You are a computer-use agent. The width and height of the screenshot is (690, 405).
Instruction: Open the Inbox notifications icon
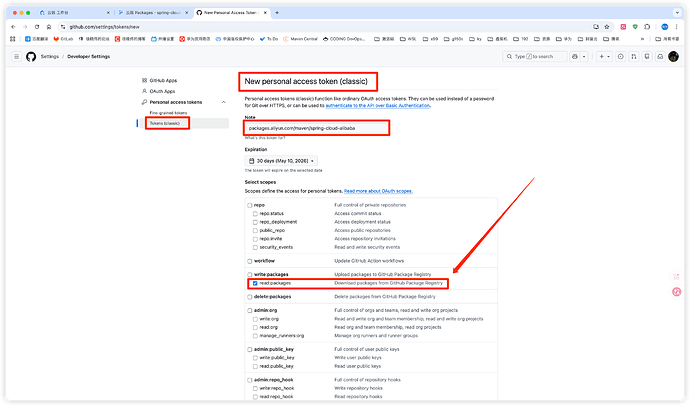tap(660, 56)
